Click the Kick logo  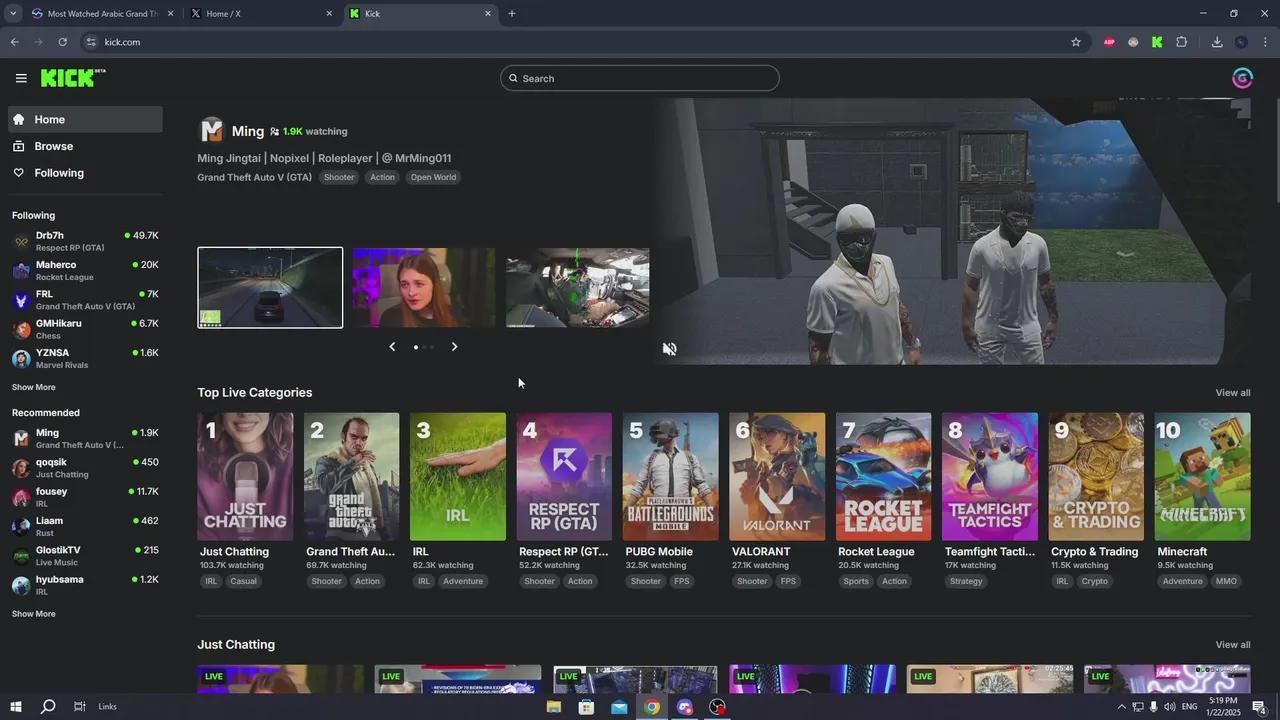click(72, 78)
